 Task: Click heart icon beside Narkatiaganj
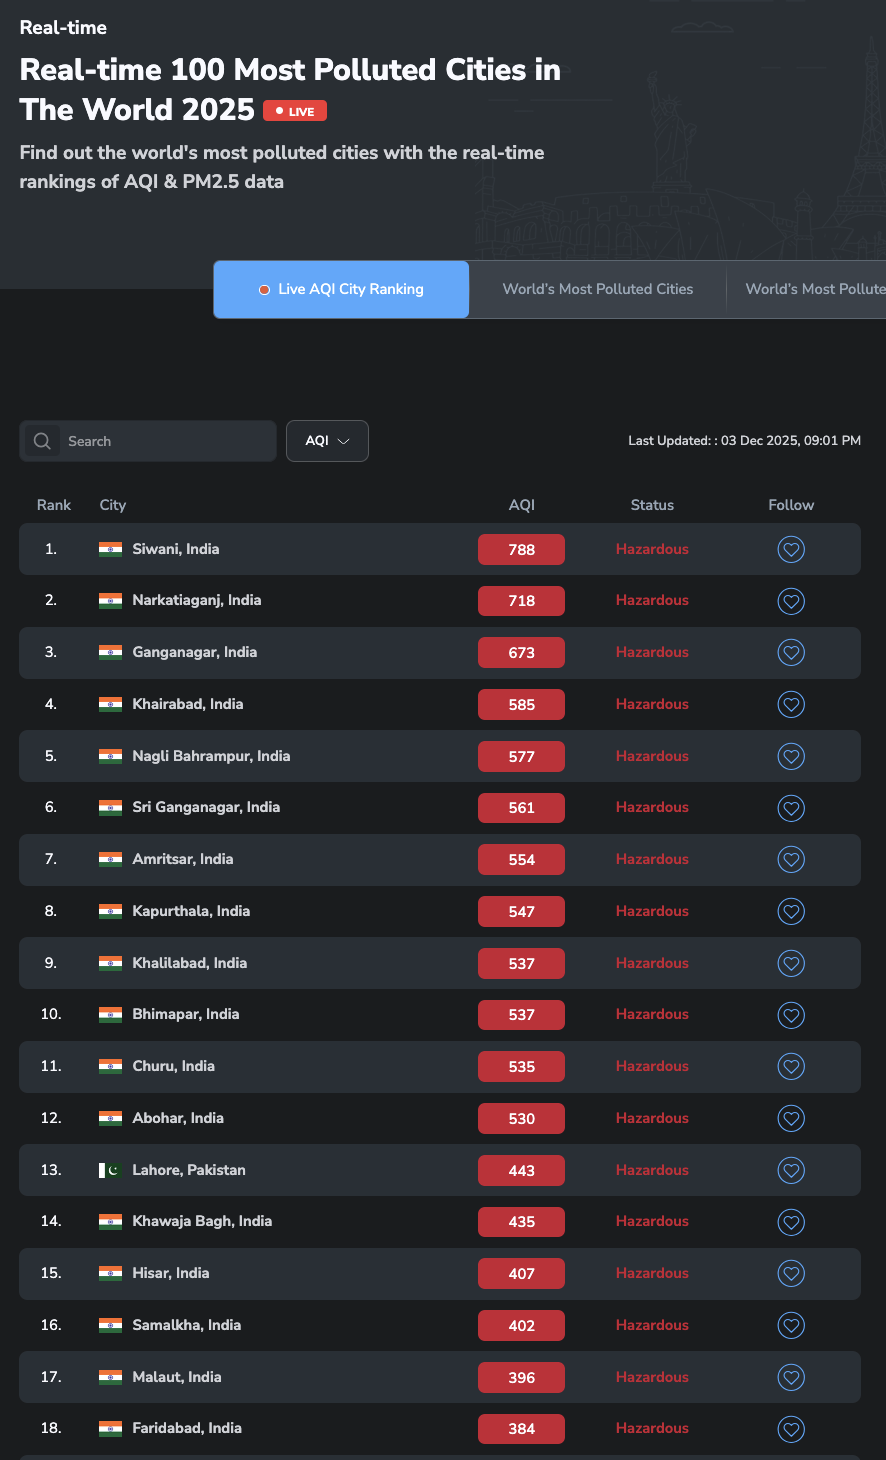[x=791, y=601]
